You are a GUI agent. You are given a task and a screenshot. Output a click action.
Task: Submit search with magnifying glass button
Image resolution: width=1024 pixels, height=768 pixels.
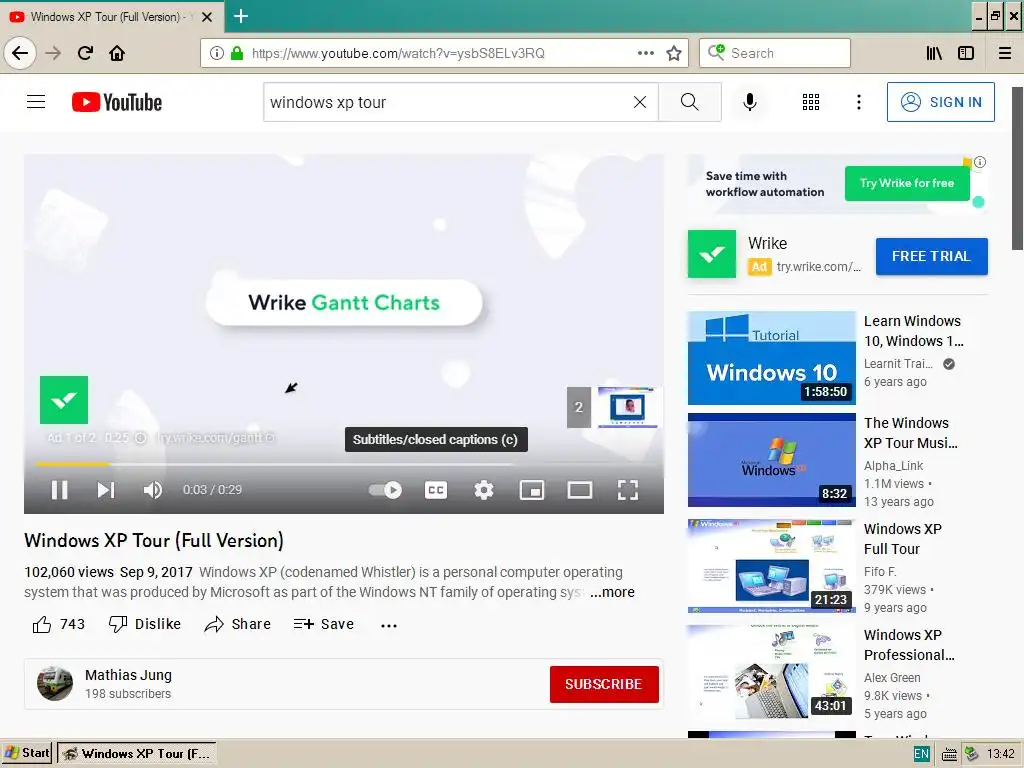[x=690, y=102]
